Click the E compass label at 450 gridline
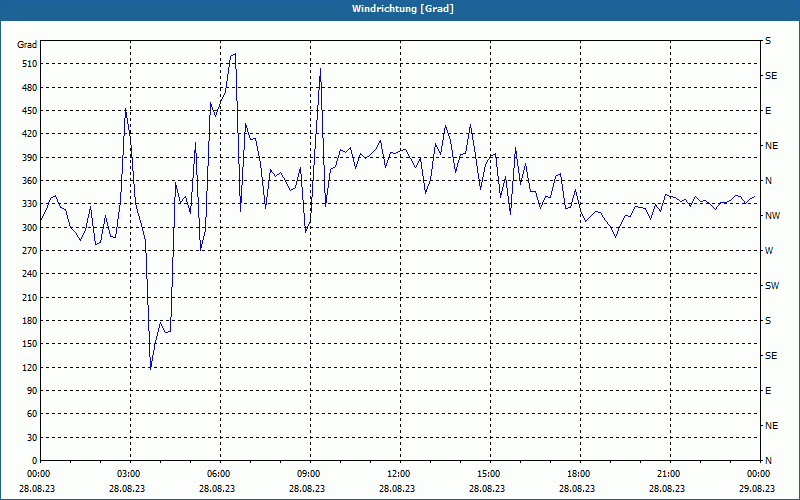Screen dimensions: 800x500 click(x=768, y=111)
